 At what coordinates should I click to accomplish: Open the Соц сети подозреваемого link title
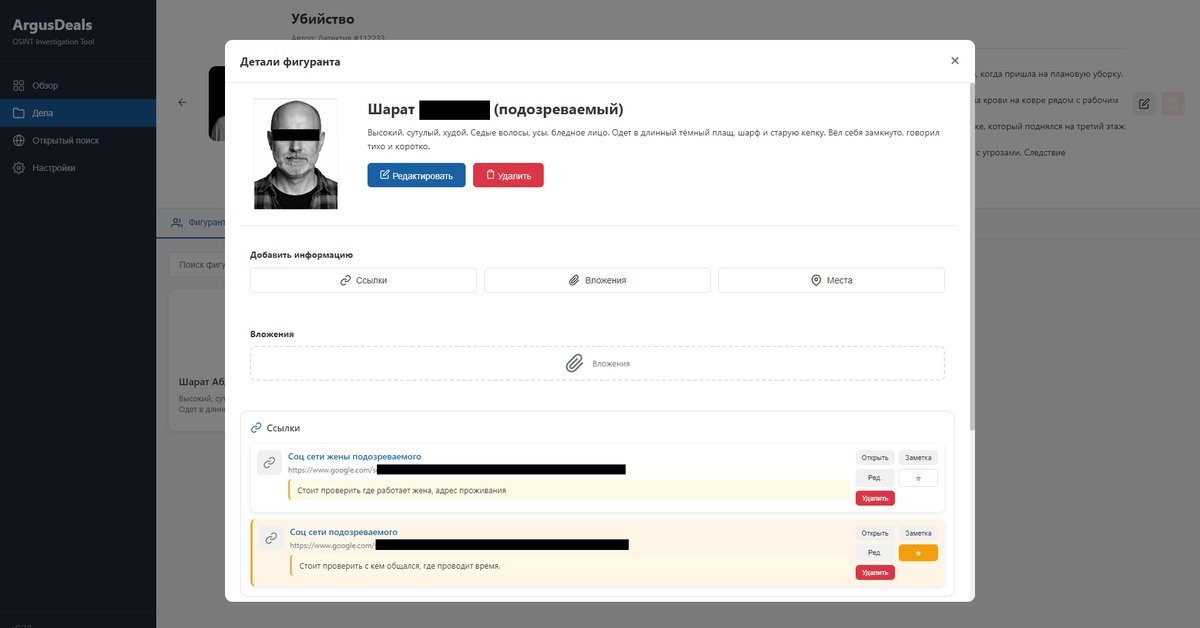(344, 532)
